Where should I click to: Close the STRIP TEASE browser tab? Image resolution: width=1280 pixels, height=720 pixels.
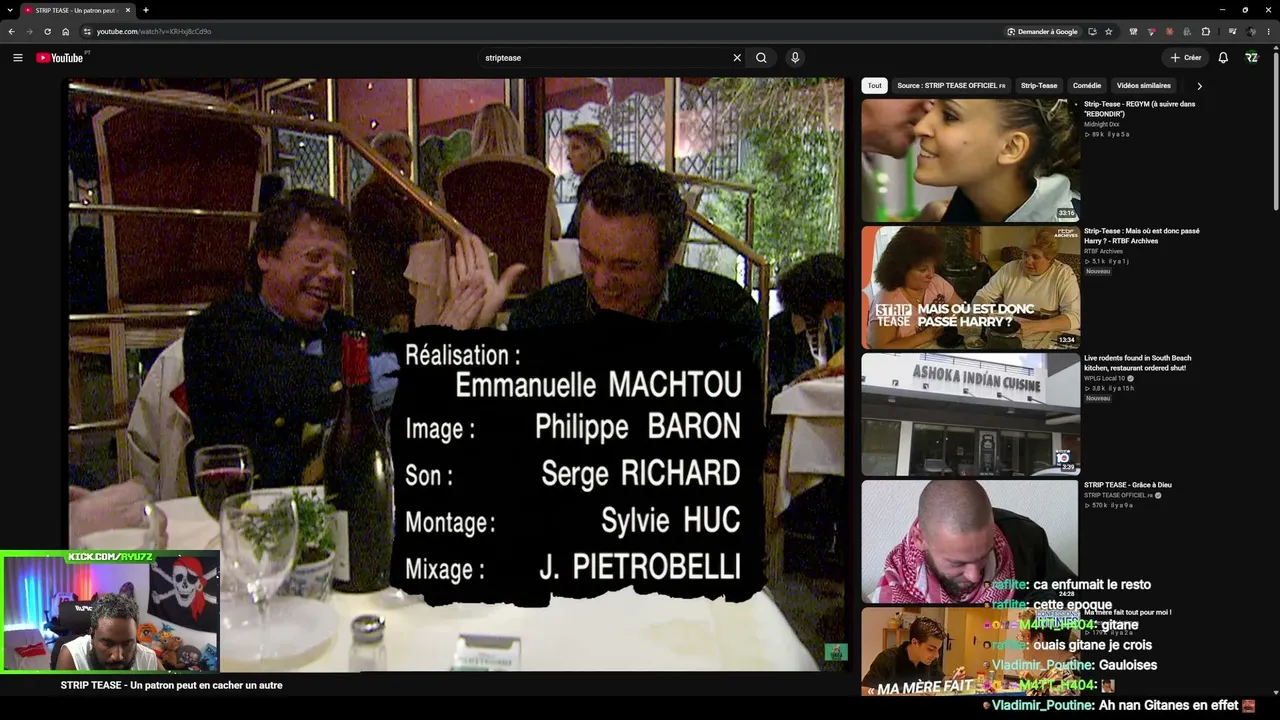click(x=128, y=10)
